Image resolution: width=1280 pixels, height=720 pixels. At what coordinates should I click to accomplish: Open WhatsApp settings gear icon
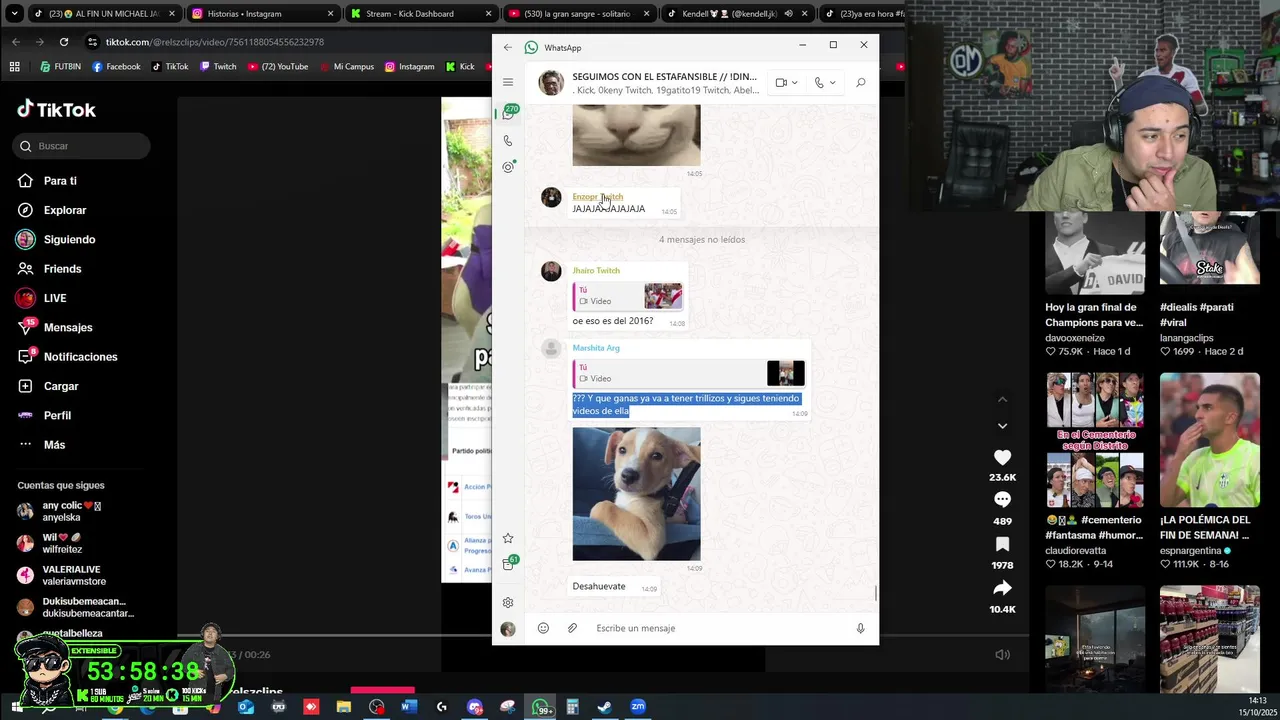[x=508, y=603]
